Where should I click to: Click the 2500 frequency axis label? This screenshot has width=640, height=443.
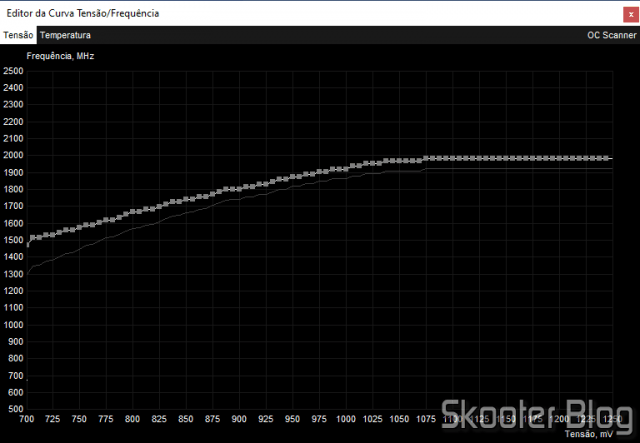tap(13, 71)
